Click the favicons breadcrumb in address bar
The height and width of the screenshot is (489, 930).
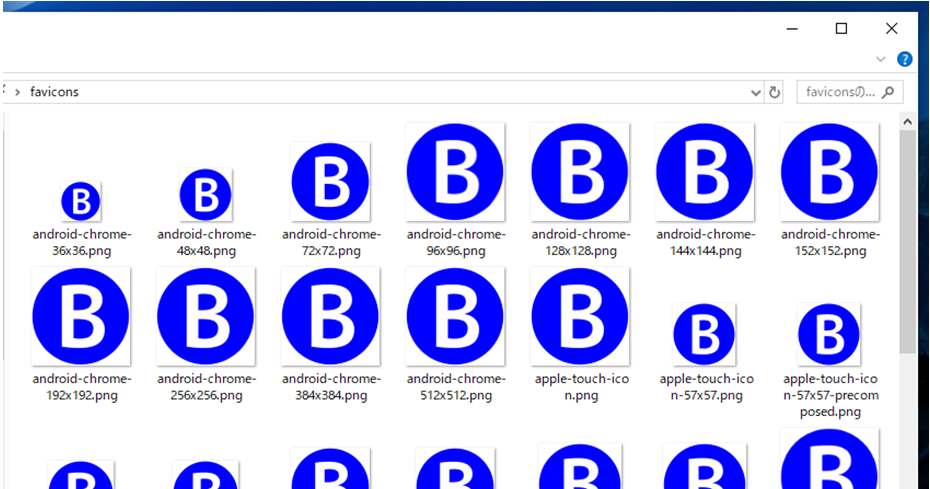point(55,92)
